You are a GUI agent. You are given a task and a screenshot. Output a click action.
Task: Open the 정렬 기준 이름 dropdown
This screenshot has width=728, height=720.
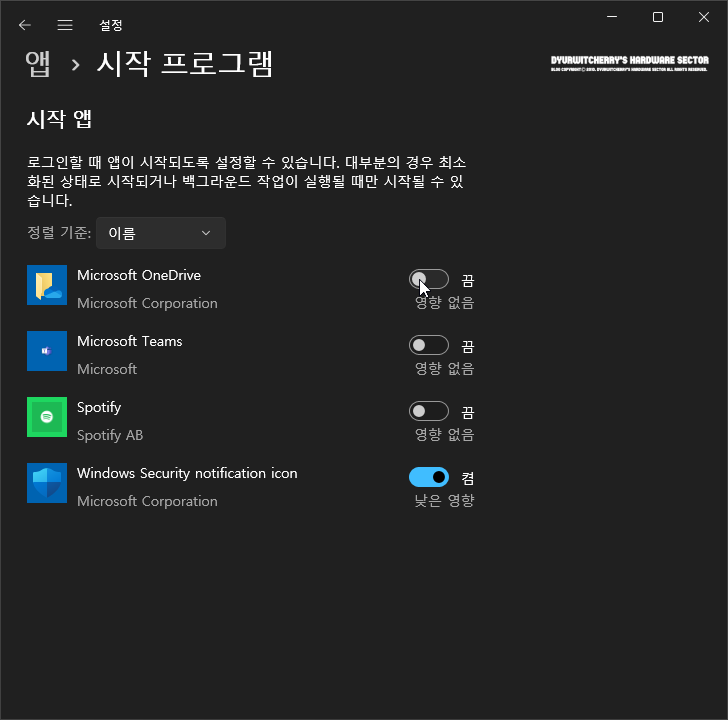click(161, 233)
